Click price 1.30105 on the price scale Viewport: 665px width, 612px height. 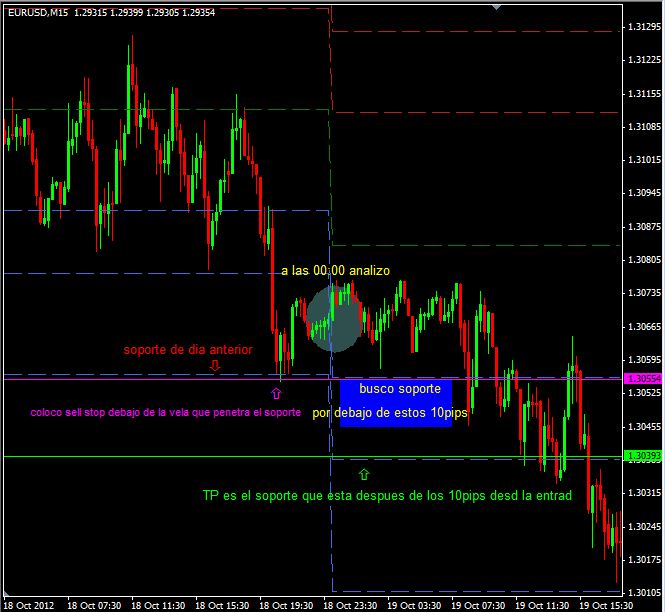(x=644, y=592)
